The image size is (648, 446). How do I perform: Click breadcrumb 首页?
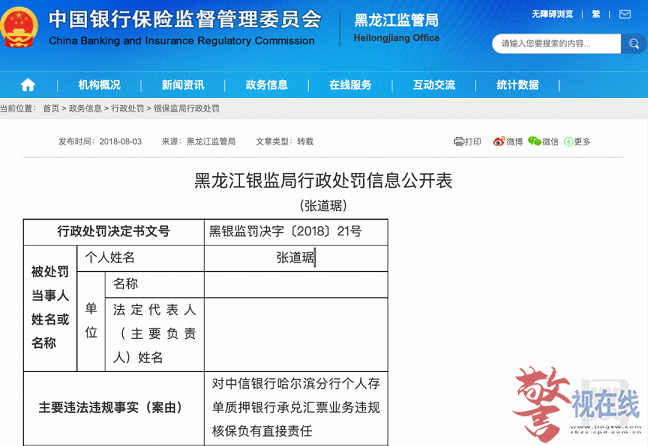click(51, 108)
